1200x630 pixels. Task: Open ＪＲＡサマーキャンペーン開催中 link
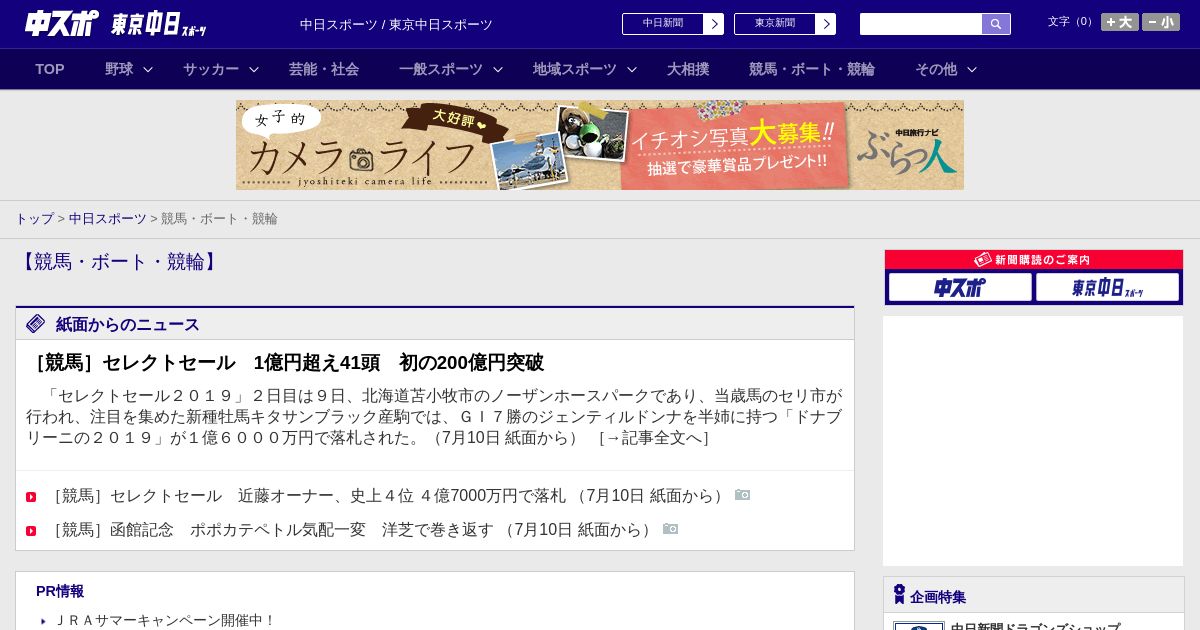[165, 620]
